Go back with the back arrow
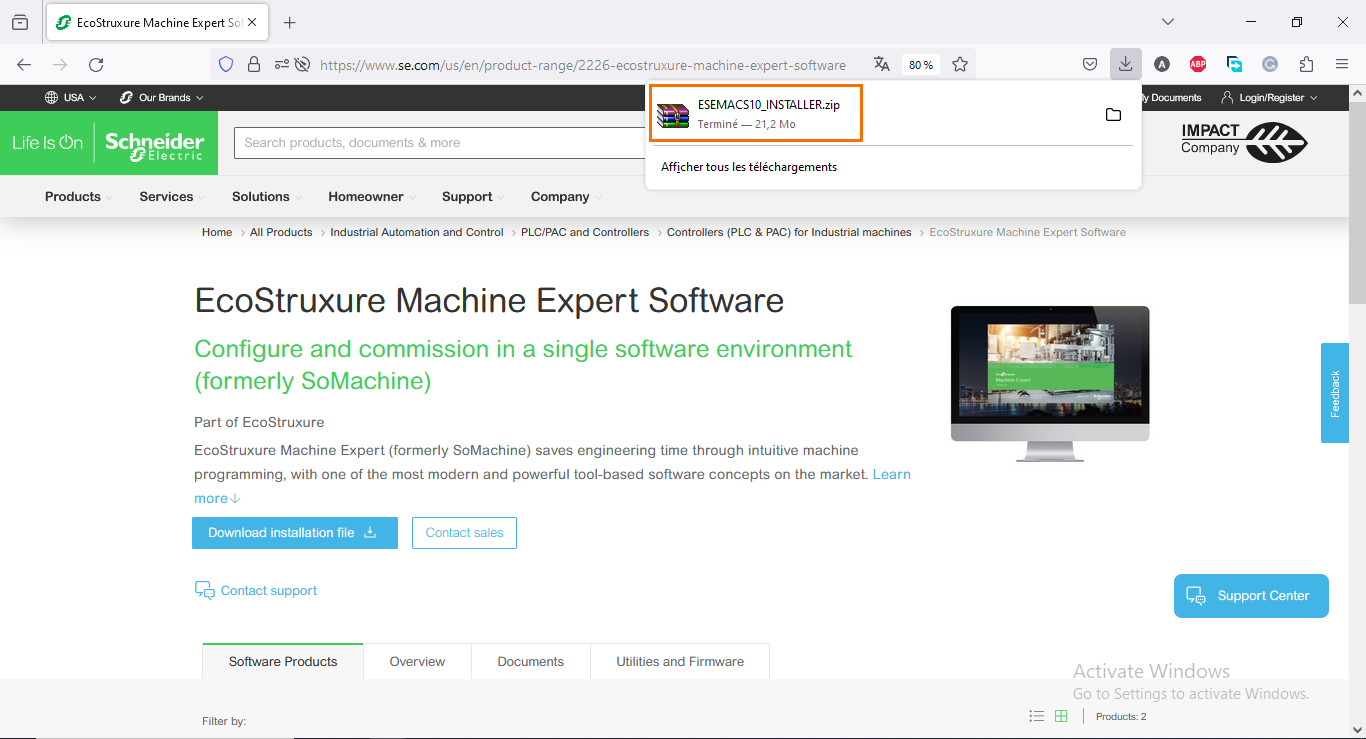The image size is (1366, 739). (x=24, y=64)
